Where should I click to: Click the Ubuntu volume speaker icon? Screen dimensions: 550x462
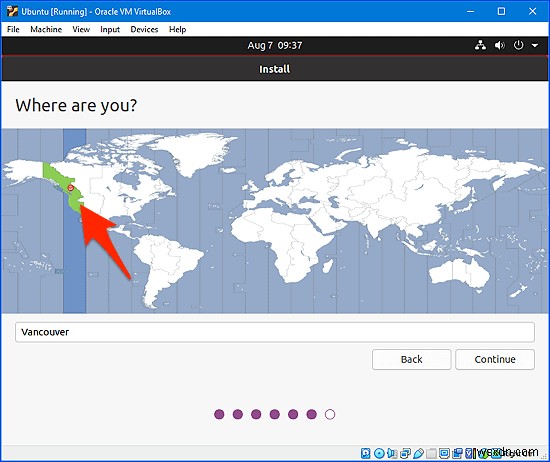tap(499, 45)
